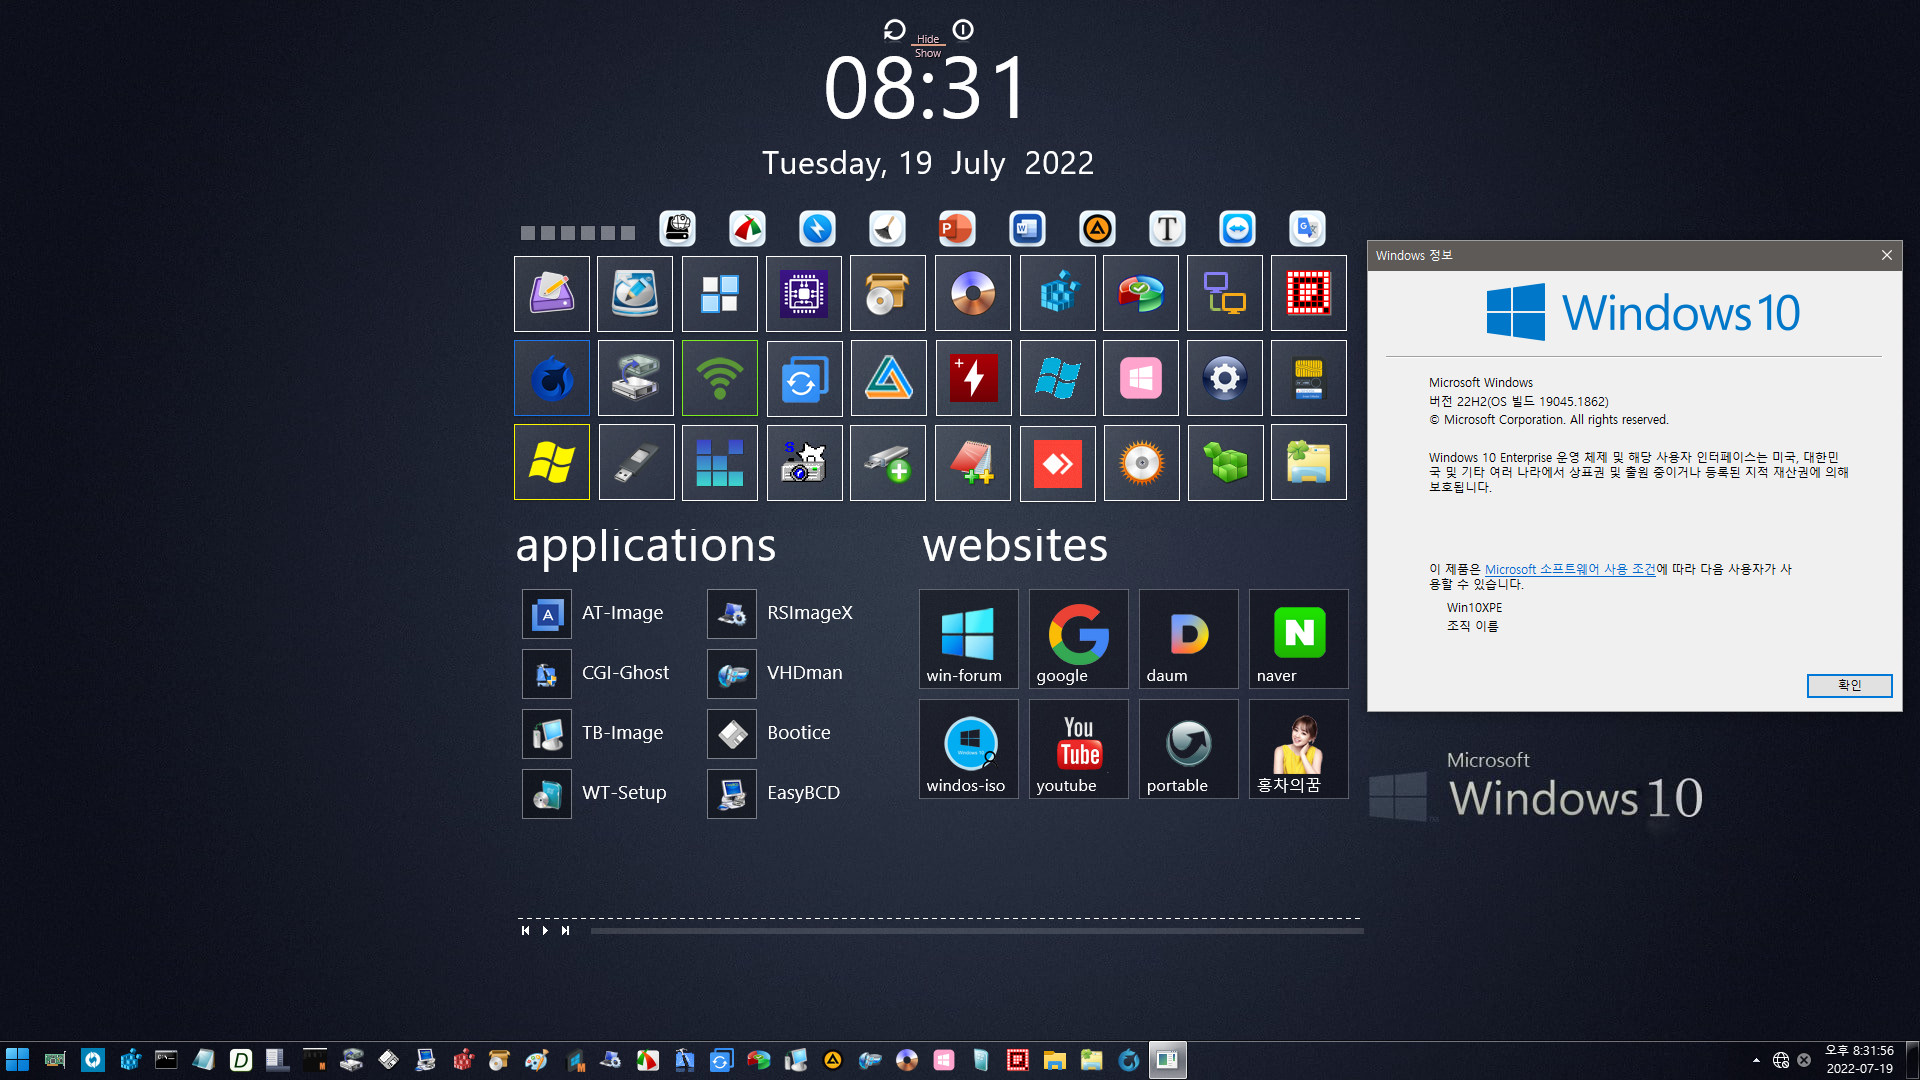The image size is (1920, 1080).
Task: Click the taskbar paint palette icon
Action: [536, 1060]
